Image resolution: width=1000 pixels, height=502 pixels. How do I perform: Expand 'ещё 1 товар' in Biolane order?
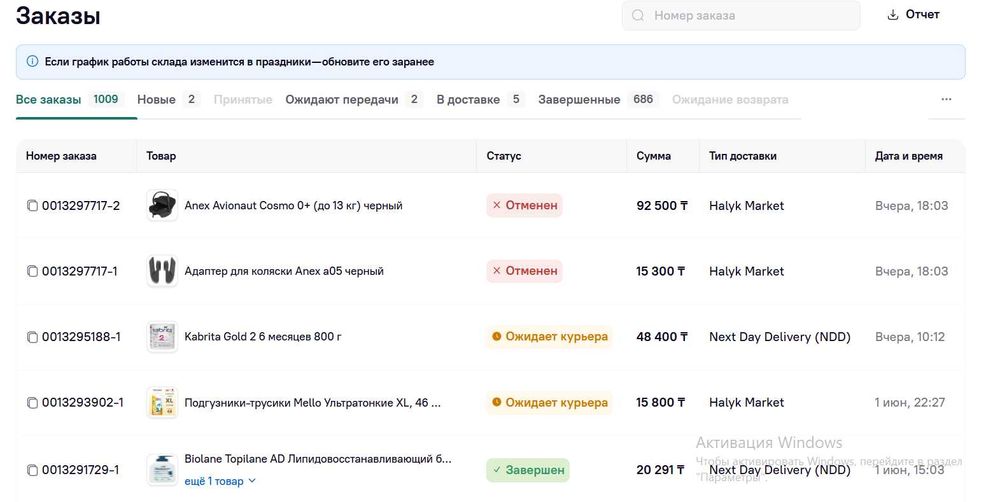click(220, 481)
